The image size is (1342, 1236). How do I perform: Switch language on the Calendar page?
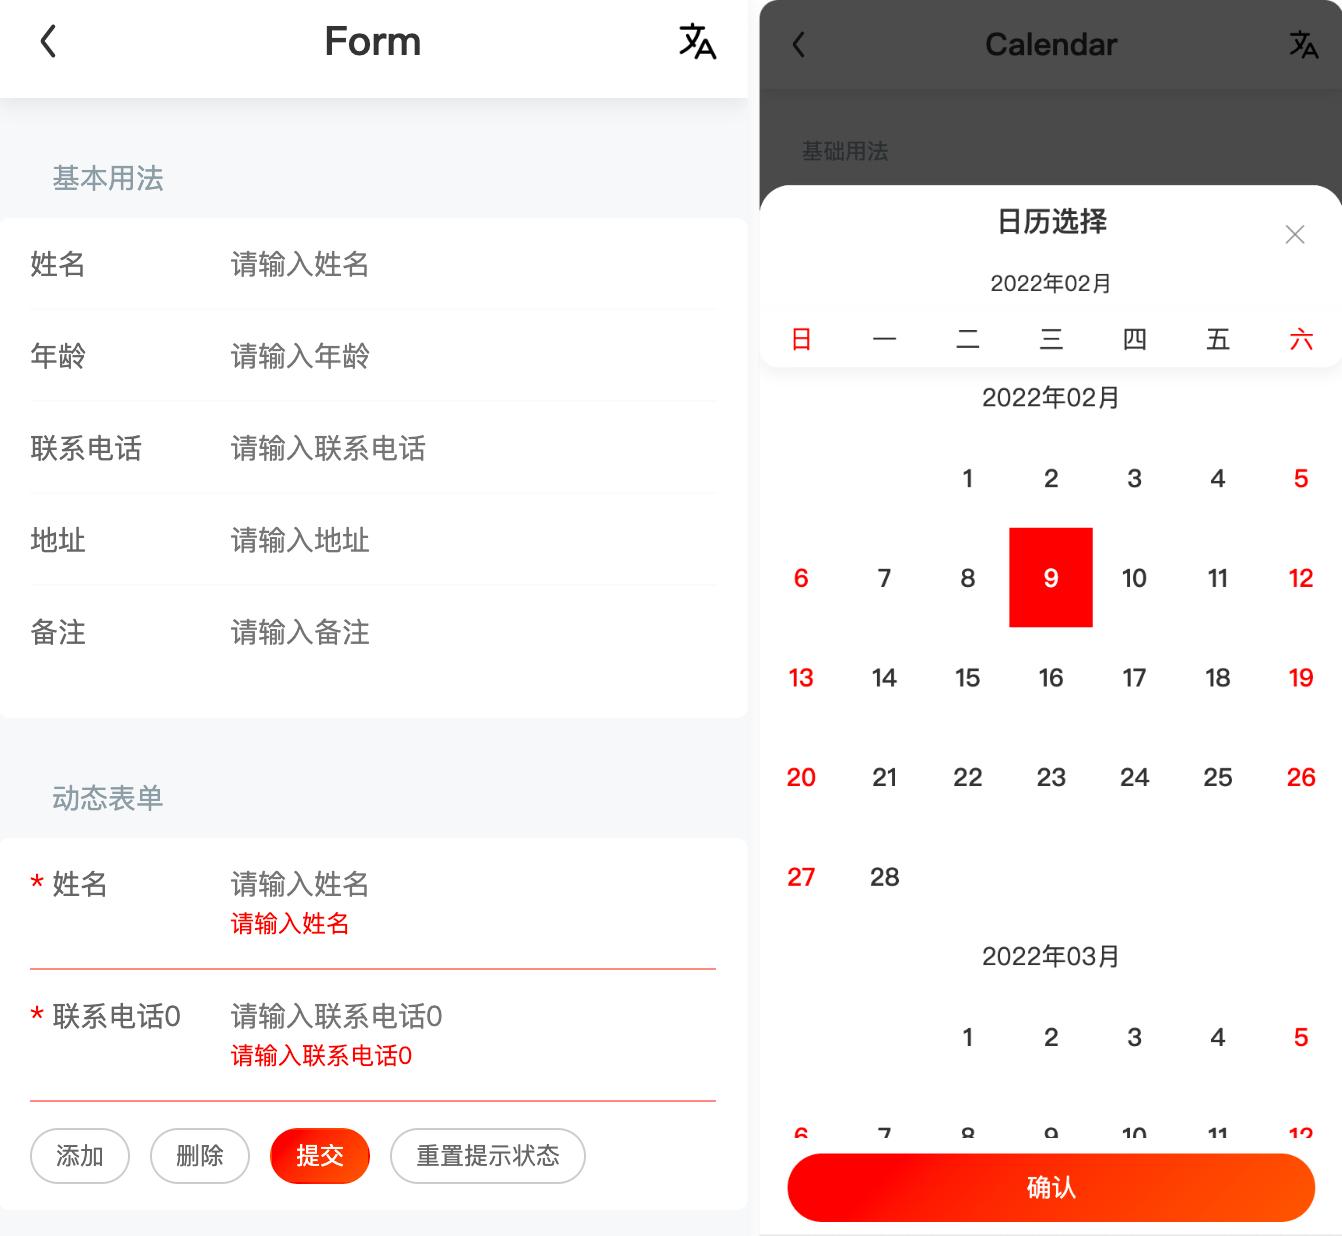point(1303,44)
